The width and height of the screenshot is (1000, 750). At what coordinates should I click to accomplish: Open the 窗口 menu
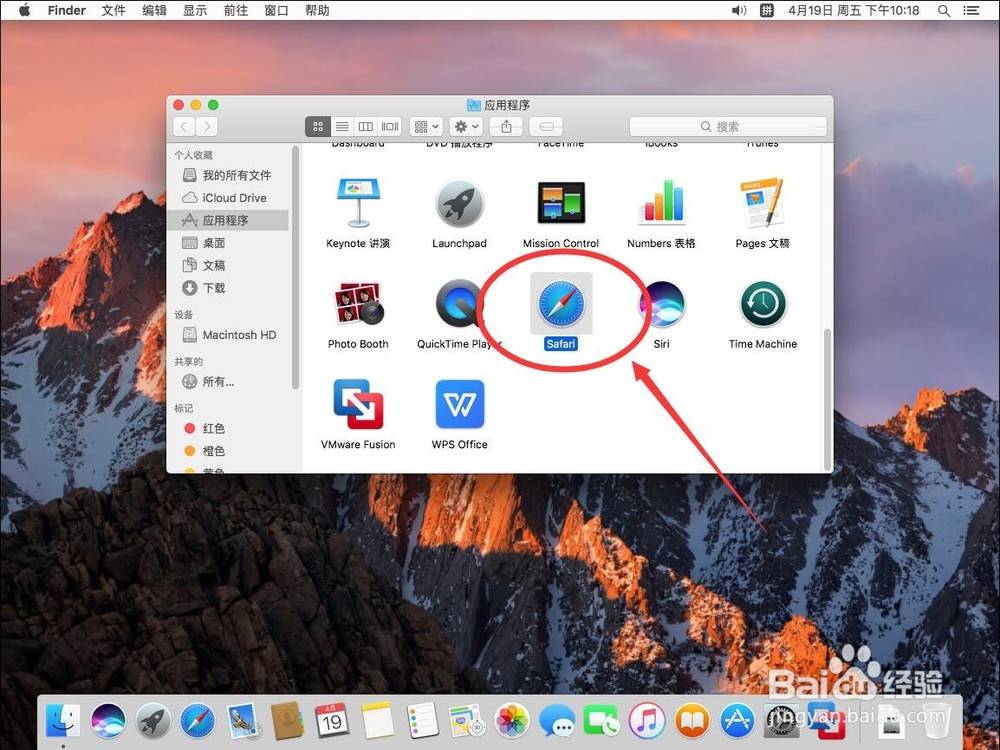point(276,10)
